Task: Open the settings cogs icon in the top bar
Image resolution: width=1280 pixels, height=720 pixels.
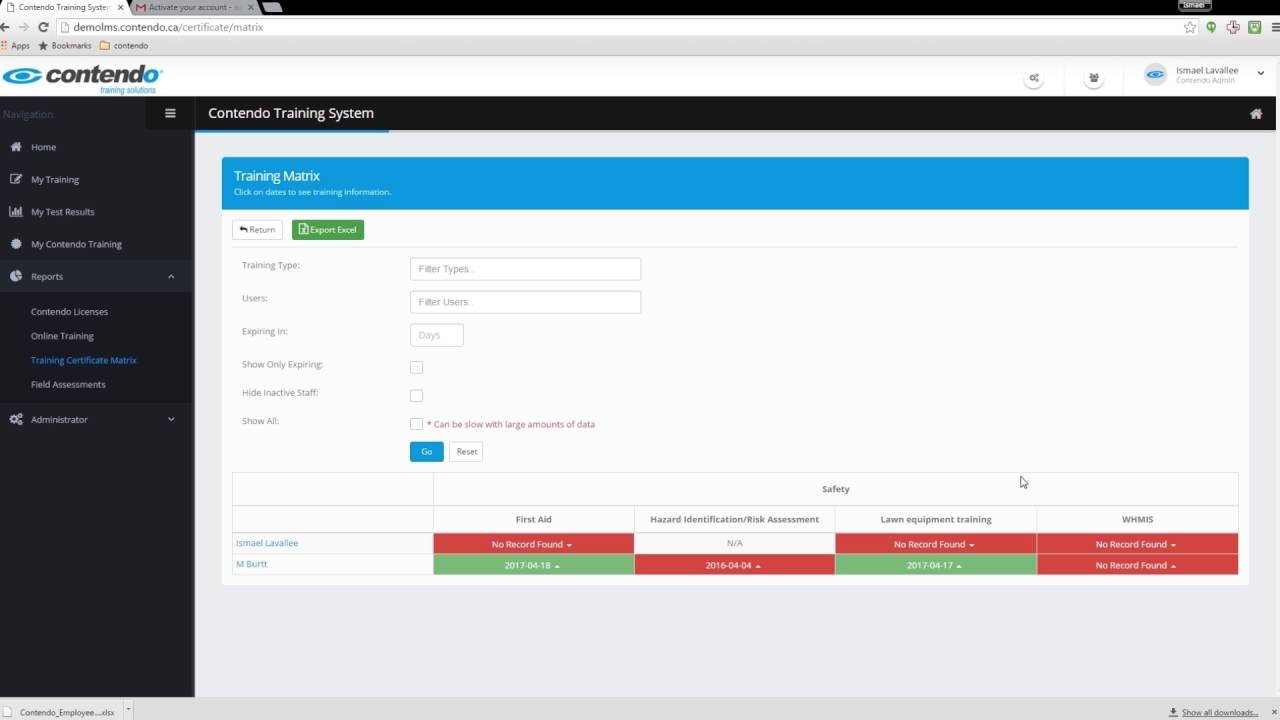Action: coord(1034,78)
